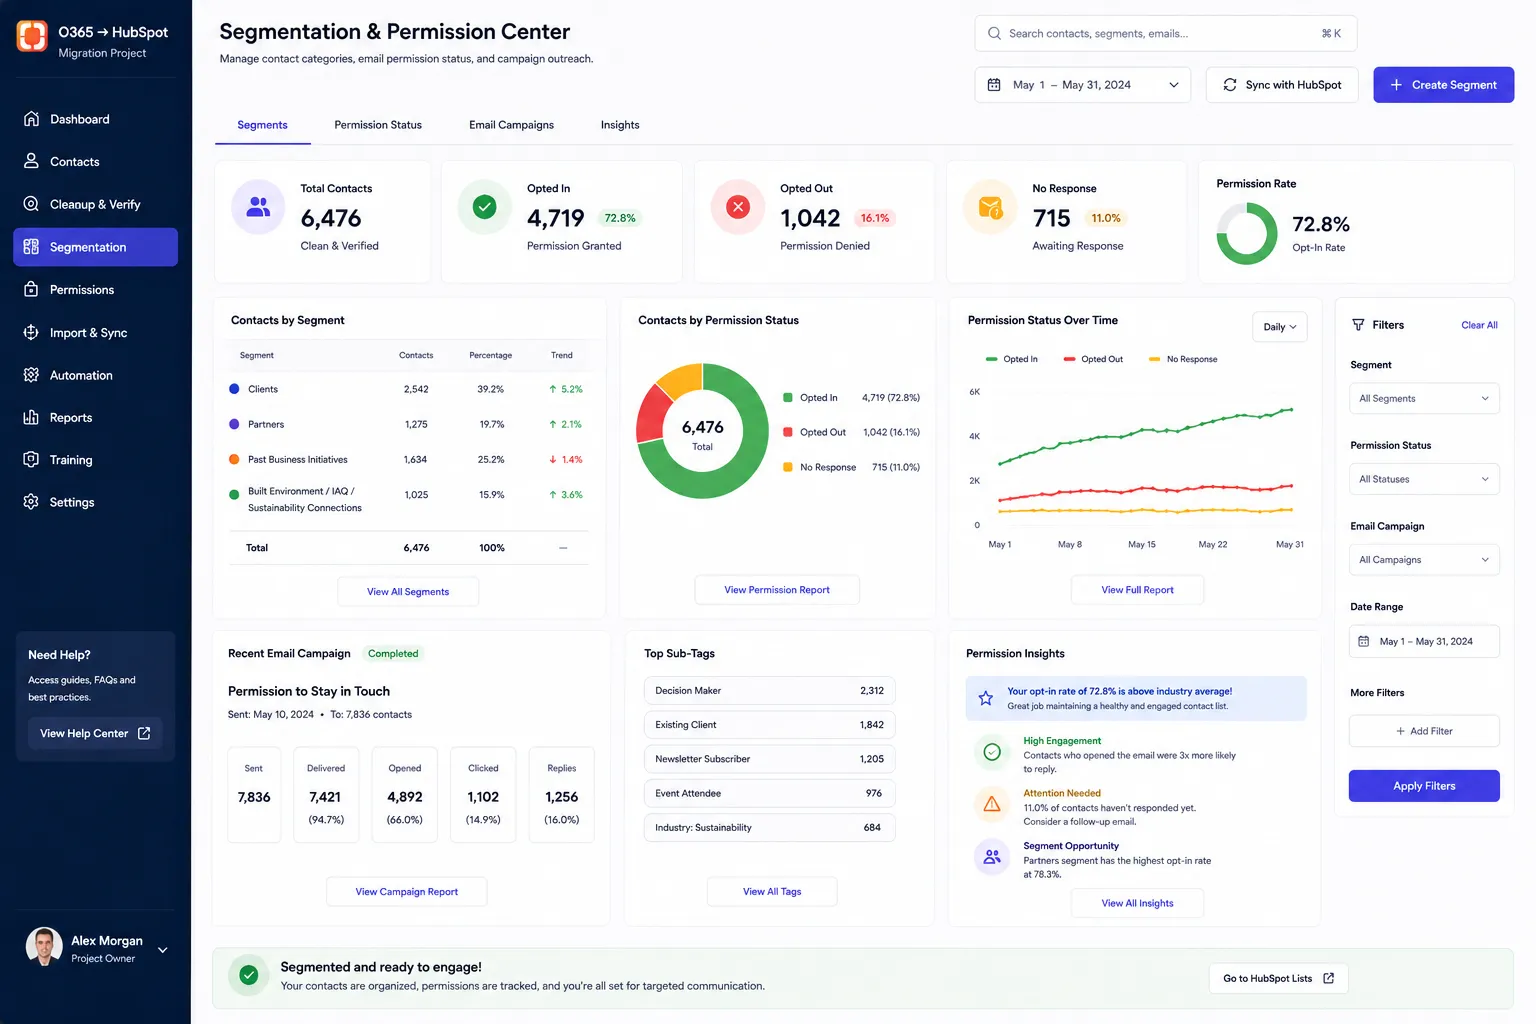
Task: Click the Completed campaign status badge
Action: click(x=393, y=654)
